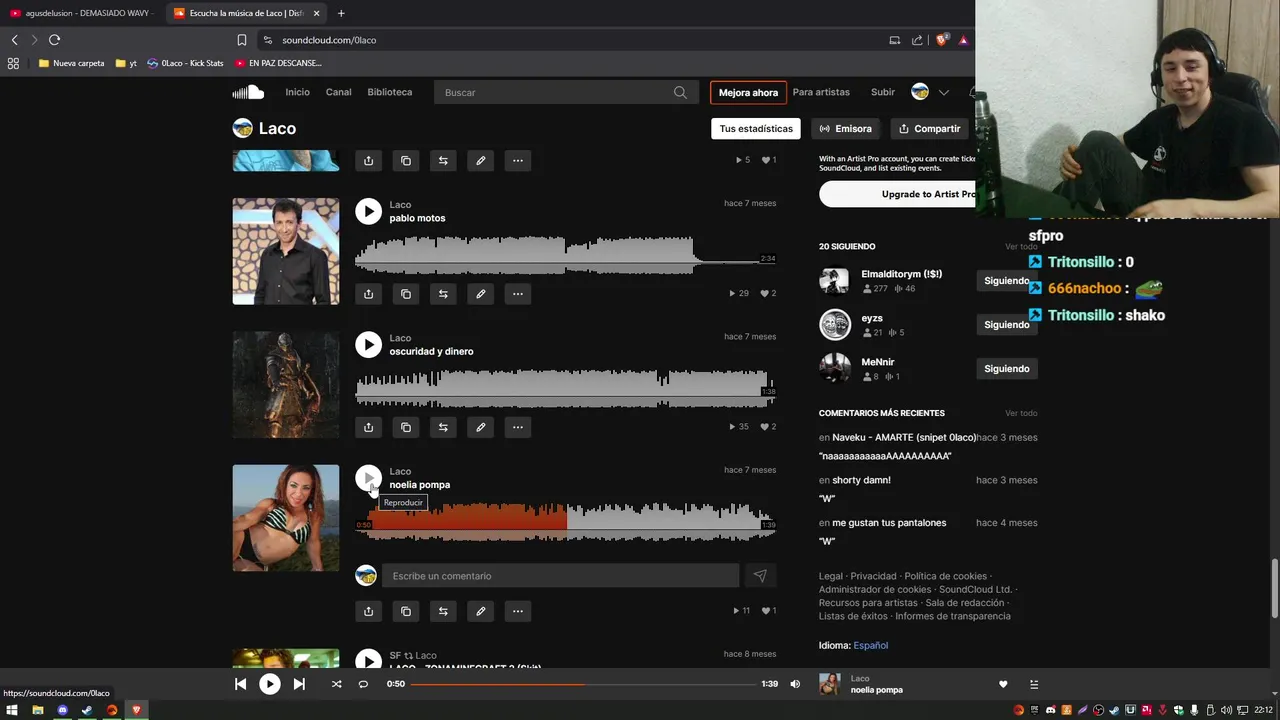The height and width of the screenshot is (720, 1280).
Task: Copy link of noelia pompa track
Action: (405, 611)
